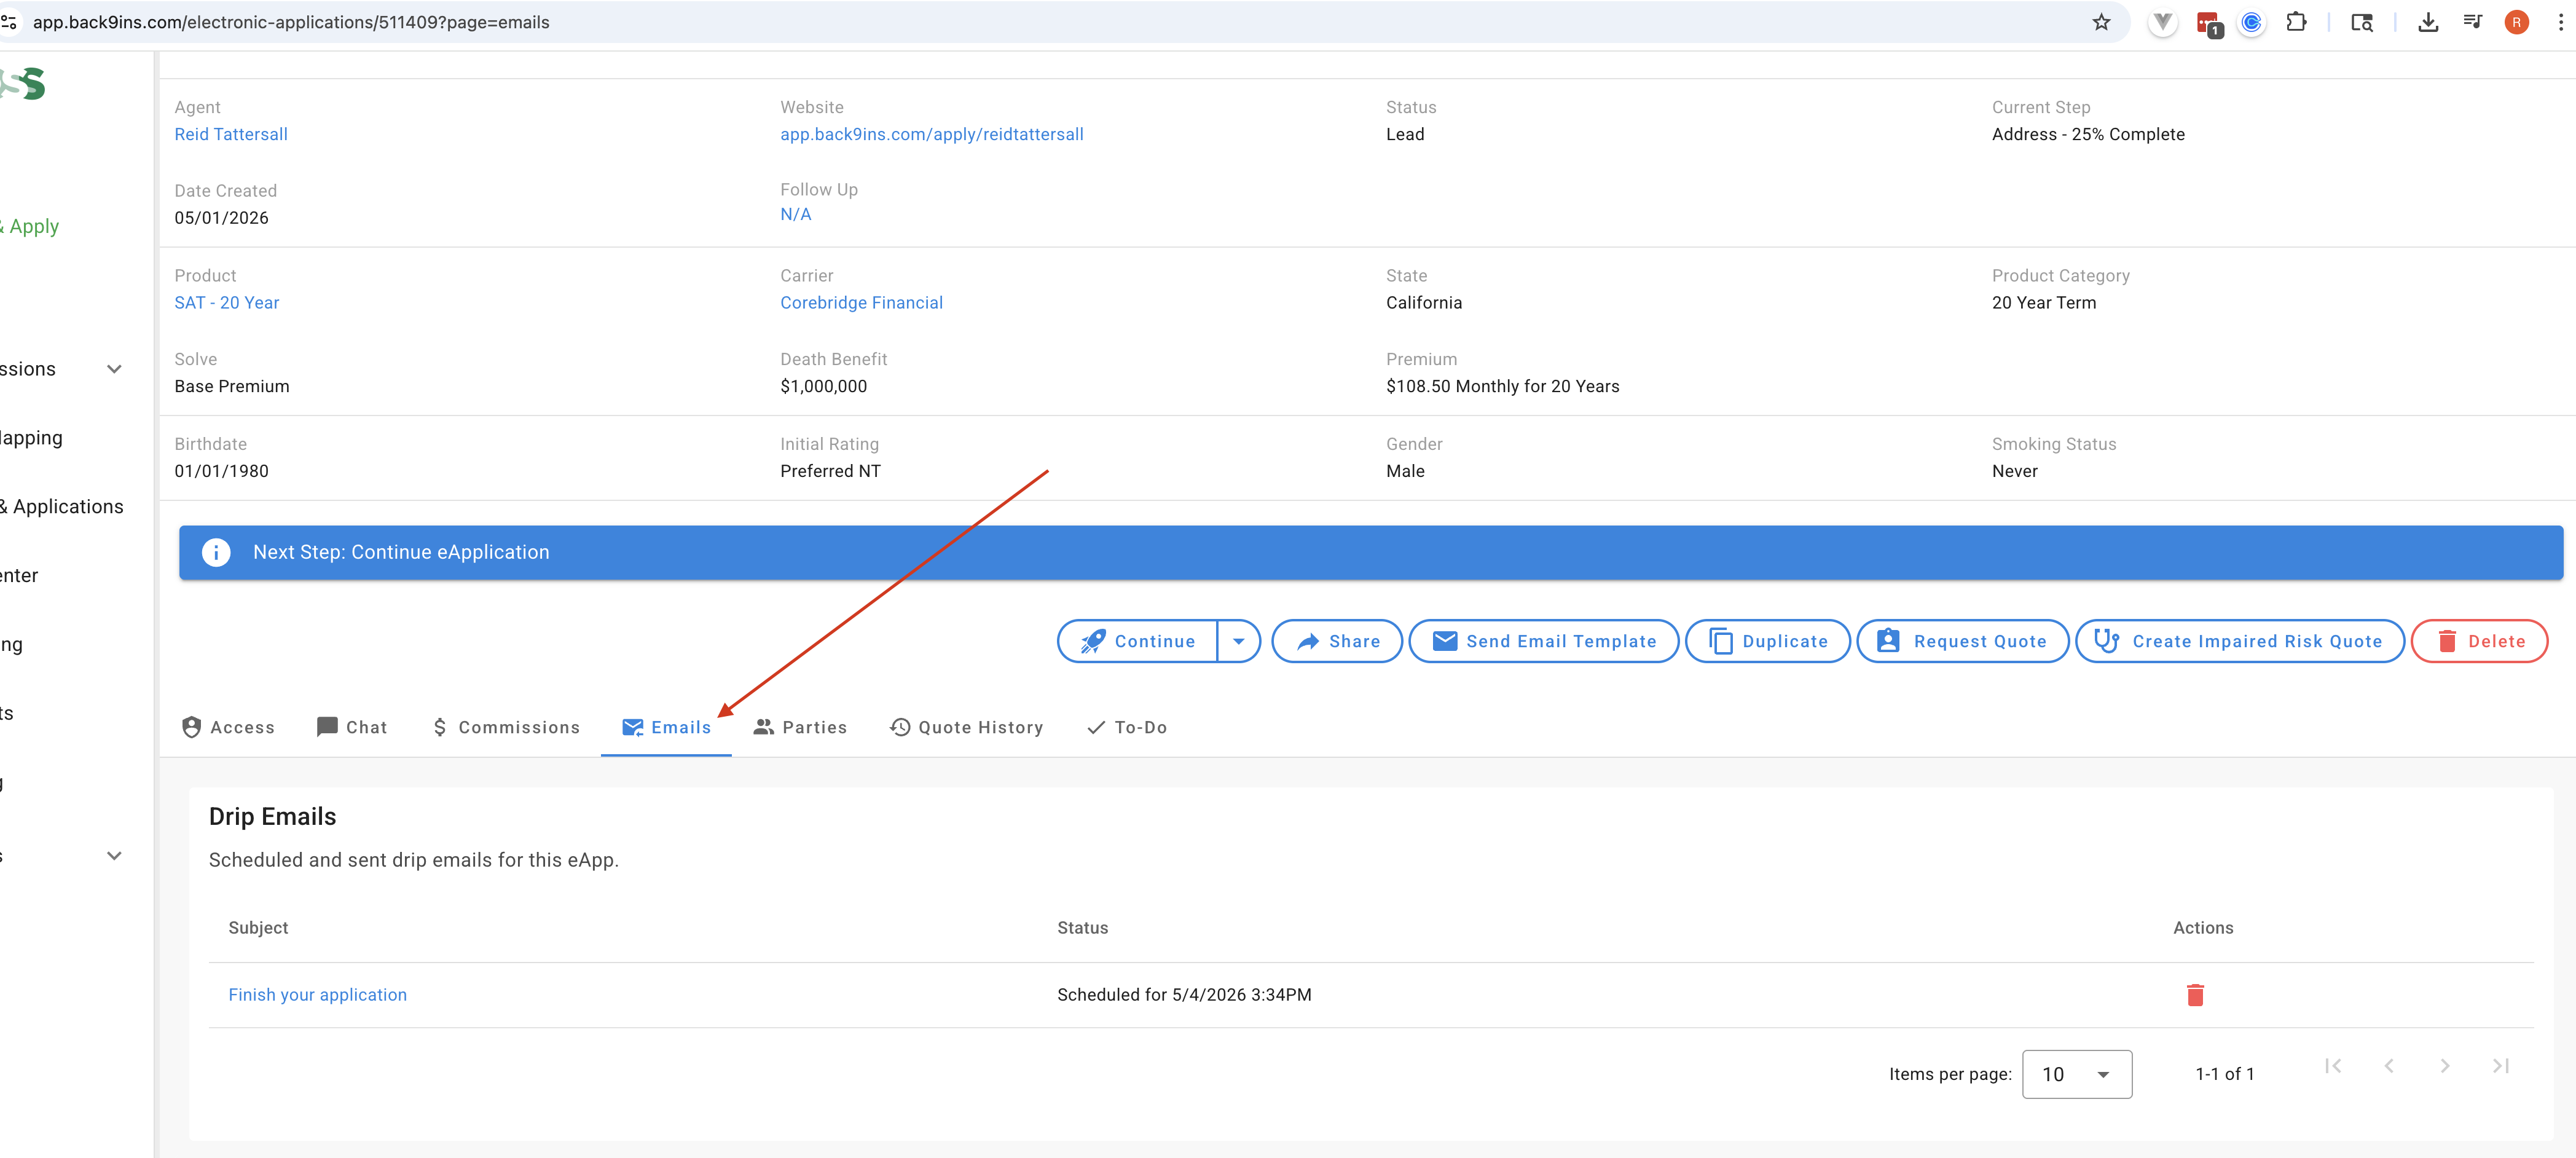The width and height of the screenshot is (2576, 1158).
Task: Click the Request Quote button
Action: click(x=1962, y=641)
